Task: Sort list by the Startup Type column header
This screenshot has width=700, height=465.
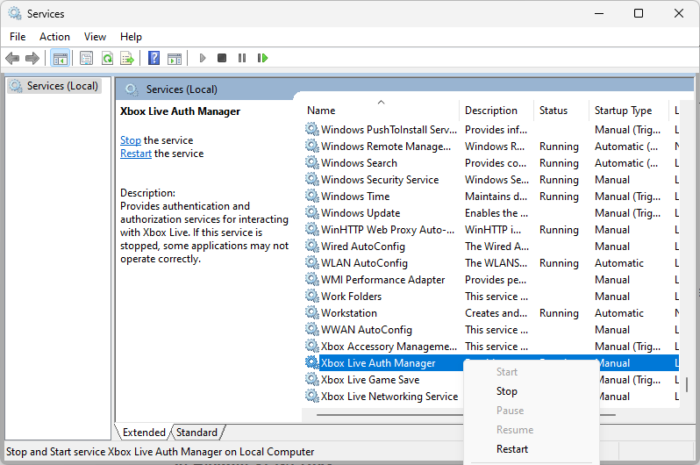Action: [623, 110]
